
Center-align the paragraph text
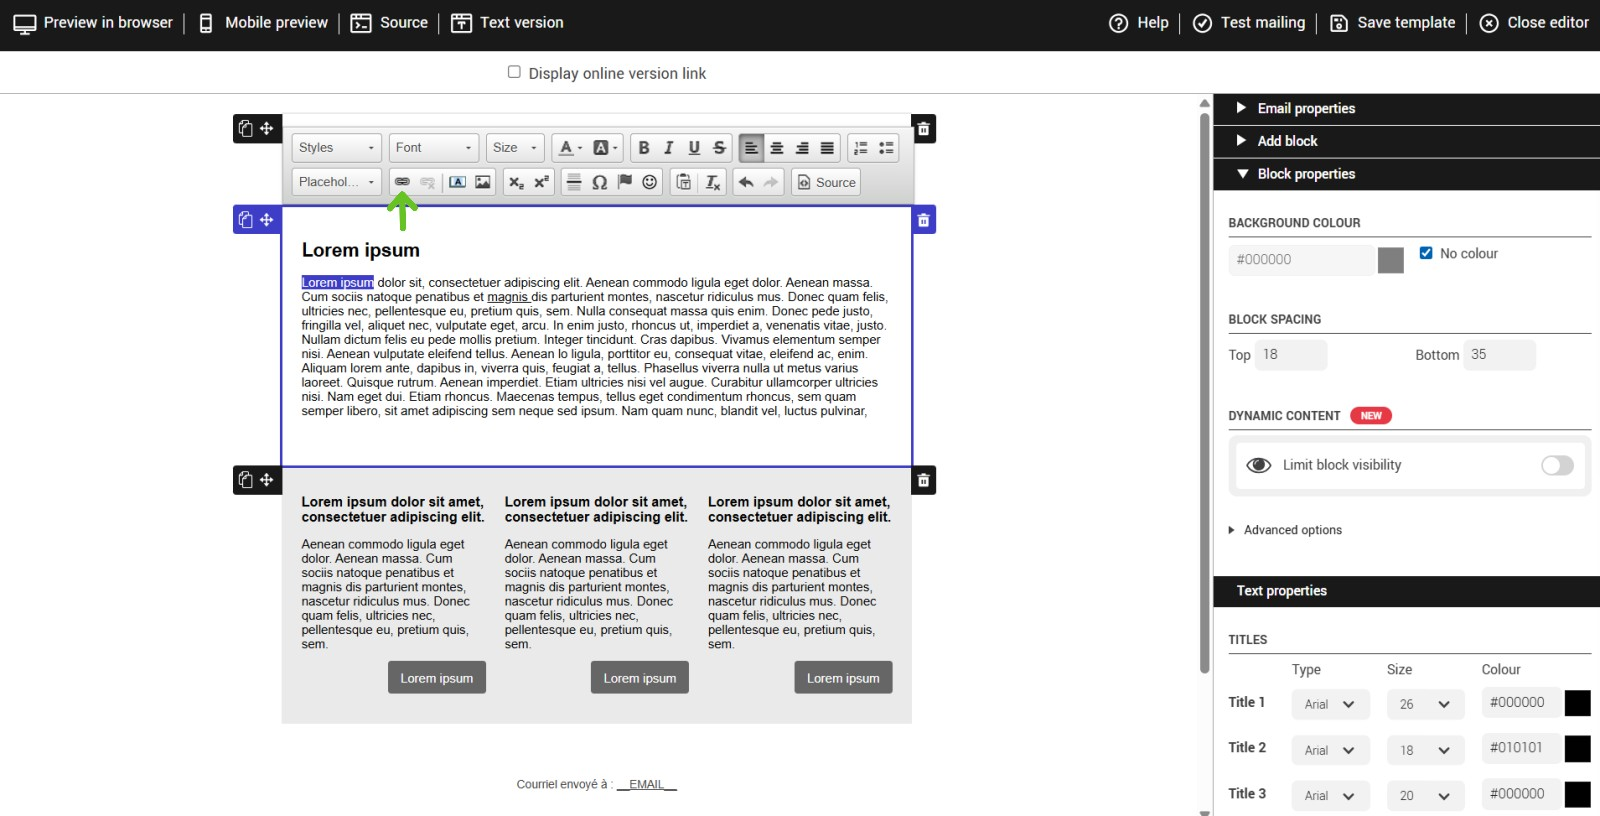[776, 148]
